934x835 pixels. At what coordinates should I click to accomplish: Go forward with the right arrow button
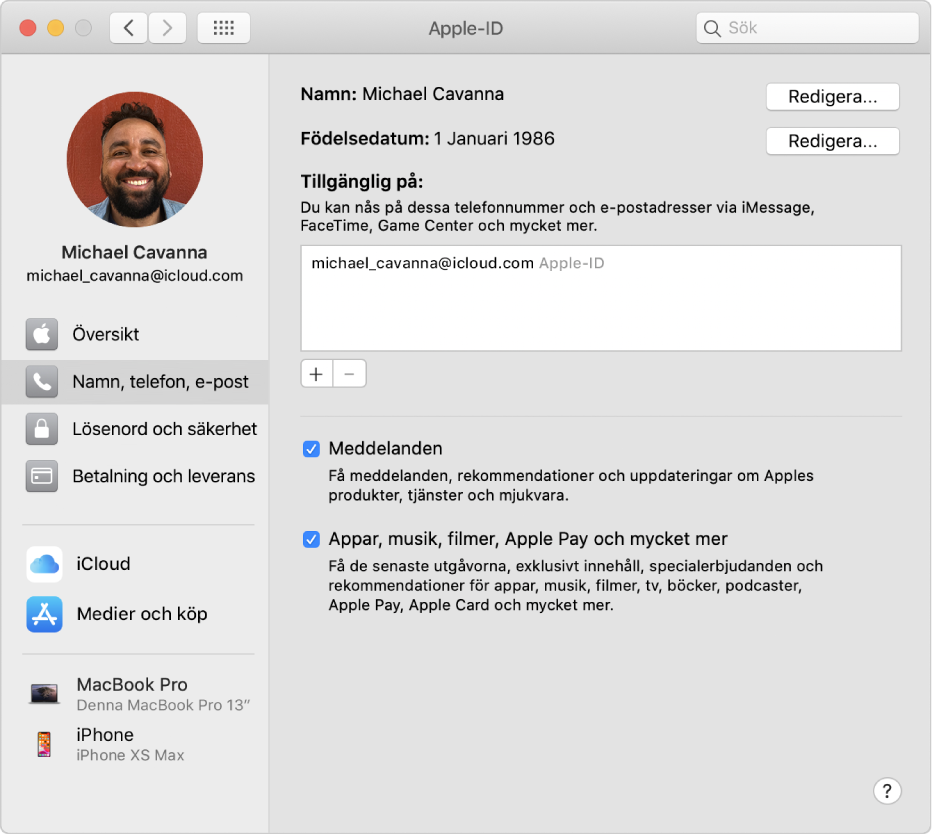(167, 27)
